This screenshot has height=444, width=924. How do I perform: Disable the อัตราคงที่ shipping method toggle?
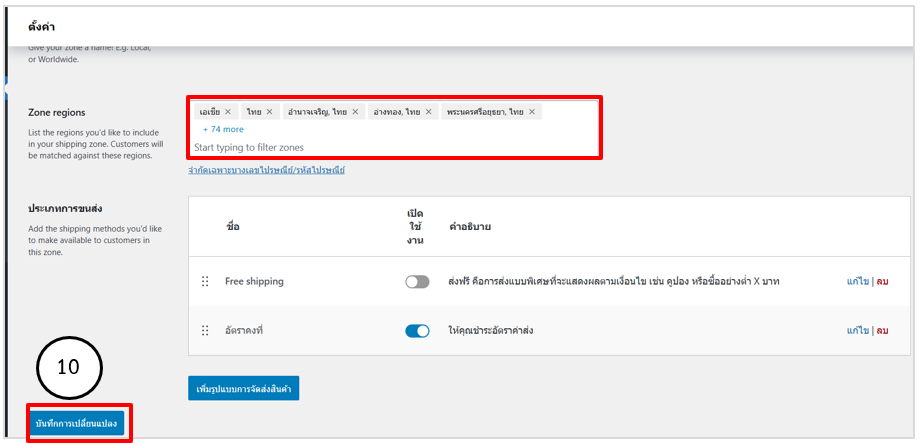pos(417,331)
